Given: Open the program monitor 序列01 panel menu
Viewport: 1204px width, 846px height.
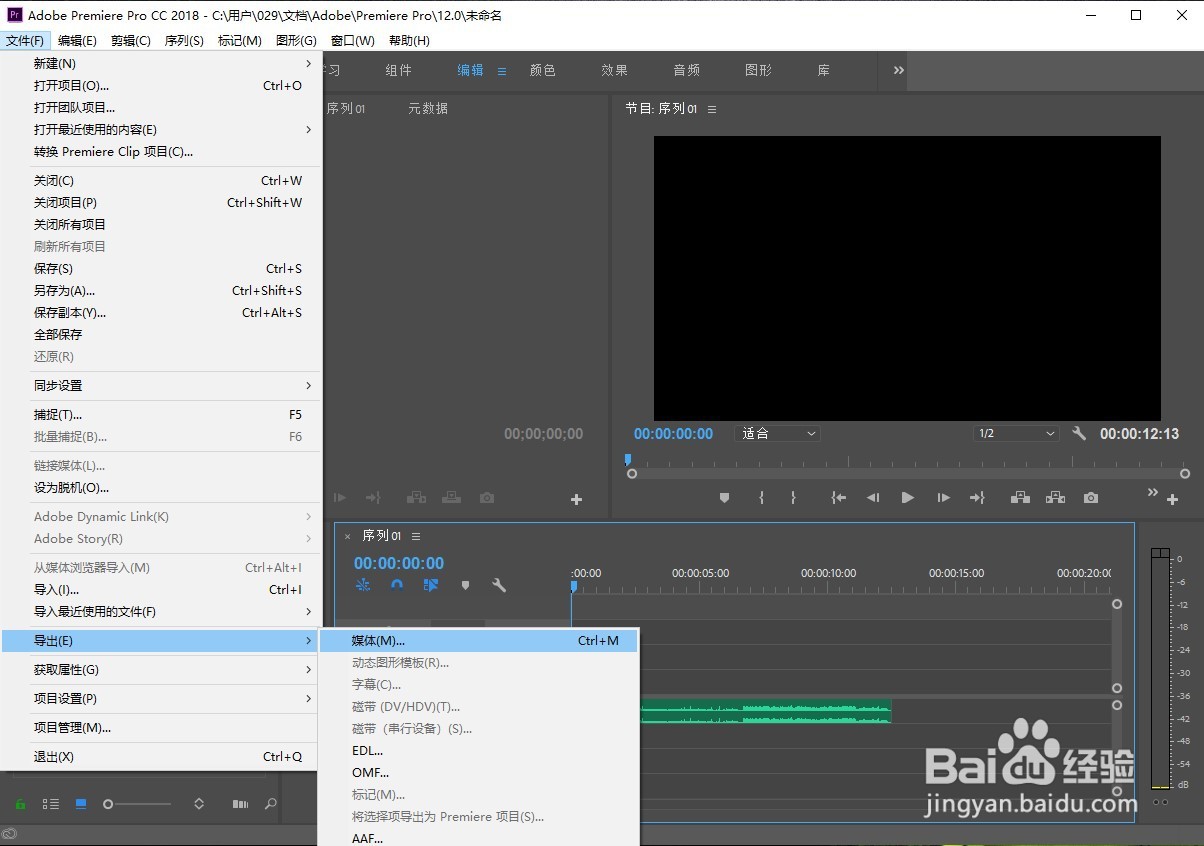Looking at the screenshot, I should point(712,109).
